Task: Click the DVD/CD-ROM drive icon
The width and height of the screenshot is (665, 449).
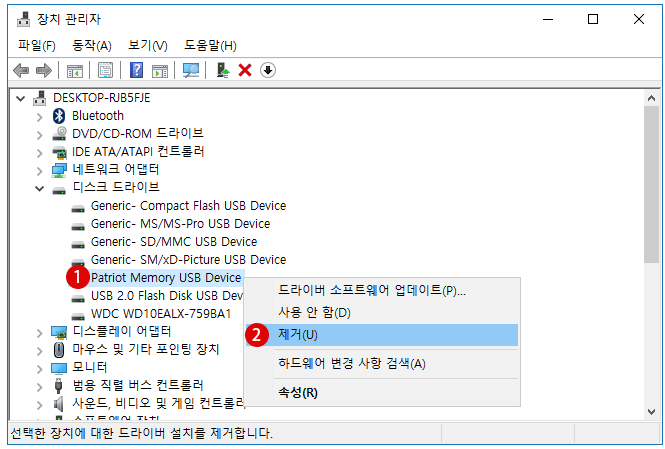Action: [x=59, y=134]
